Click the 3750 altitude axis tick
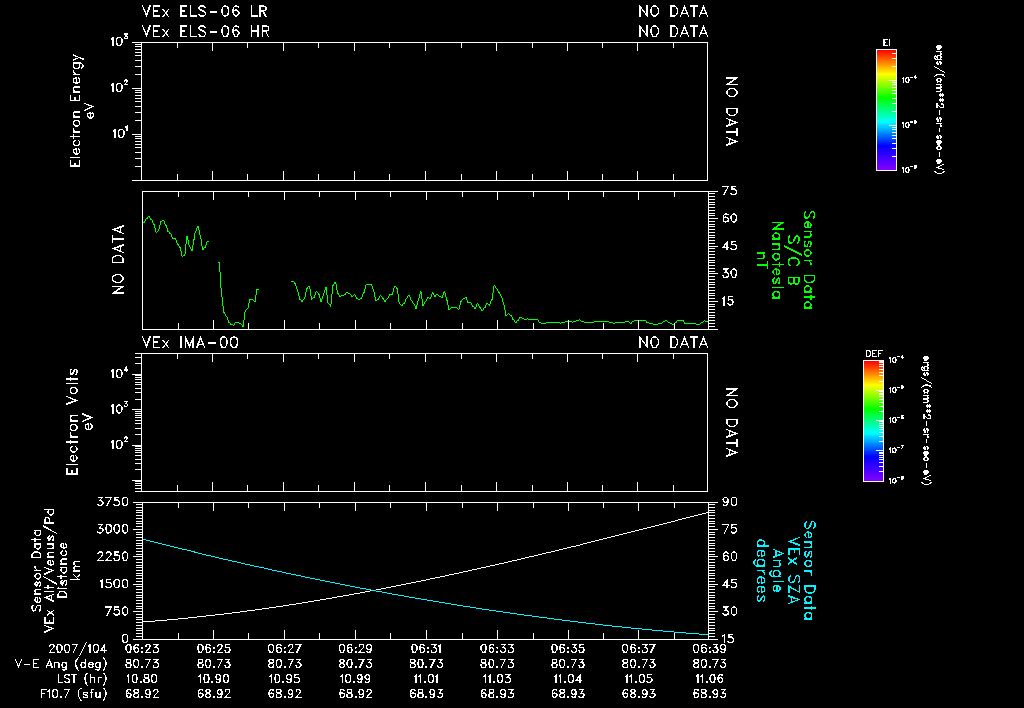This screenshot has width=1024, height=708. tap(112, 502)
